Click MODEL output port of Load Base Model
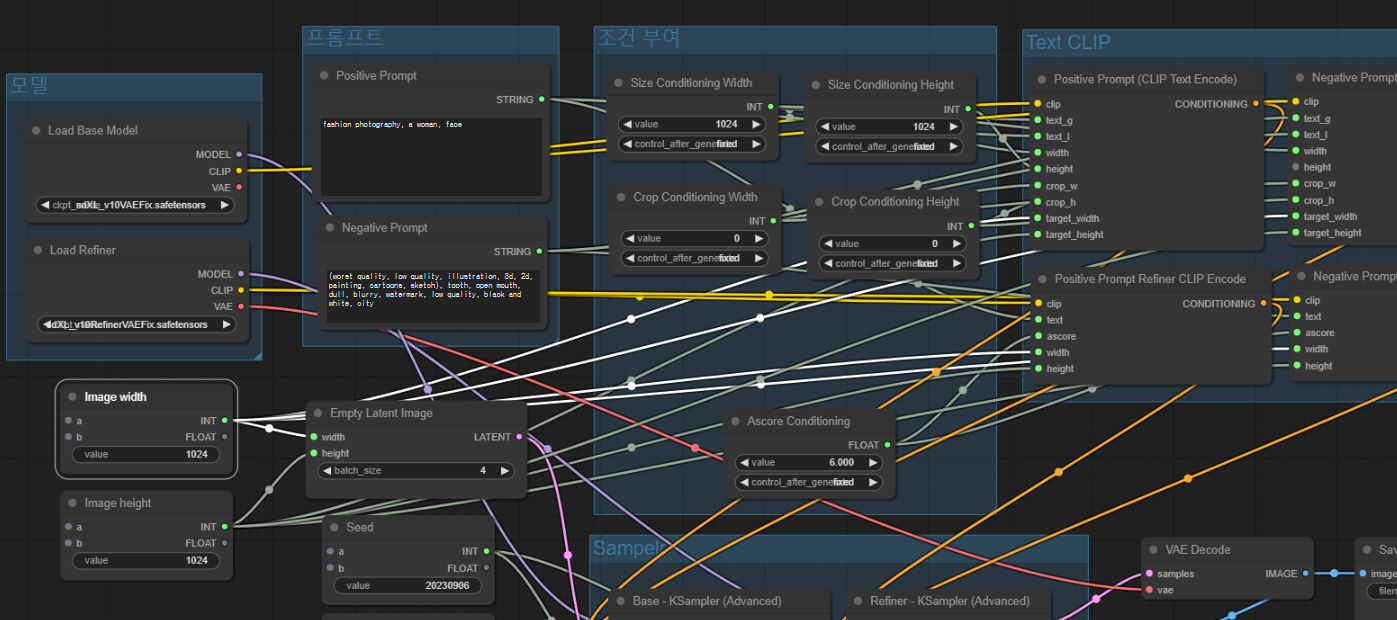 [x=238, y=155]
